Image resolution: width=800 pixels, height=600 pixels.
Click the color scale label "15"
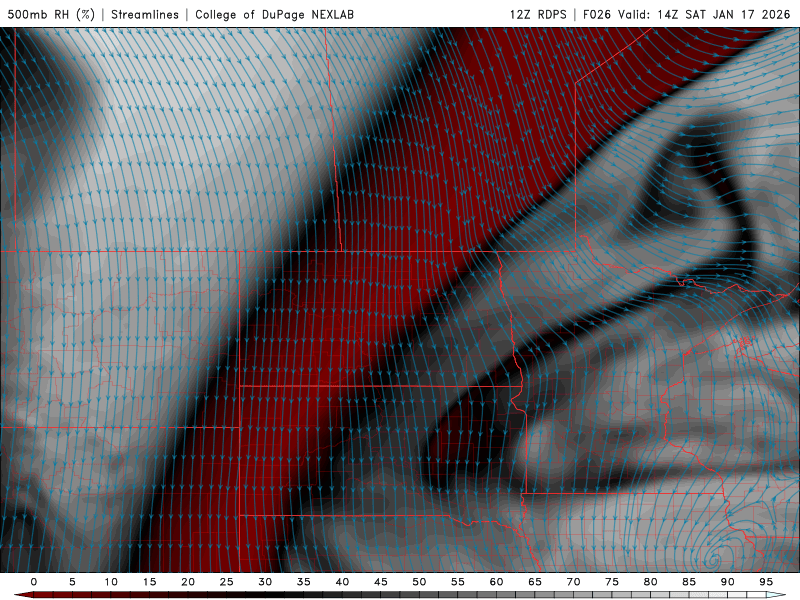tap(149, 582)
